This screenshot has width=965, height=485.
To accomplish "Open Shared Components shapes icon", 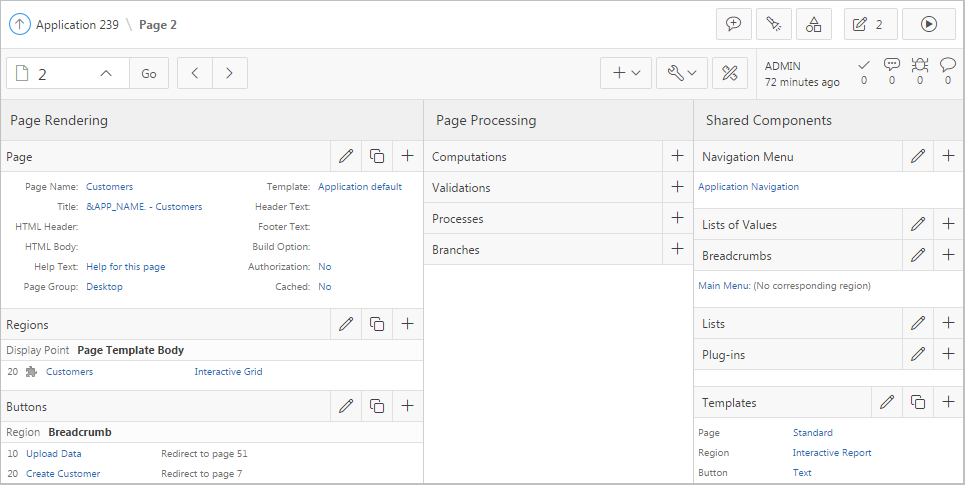I will click(814, 24).
